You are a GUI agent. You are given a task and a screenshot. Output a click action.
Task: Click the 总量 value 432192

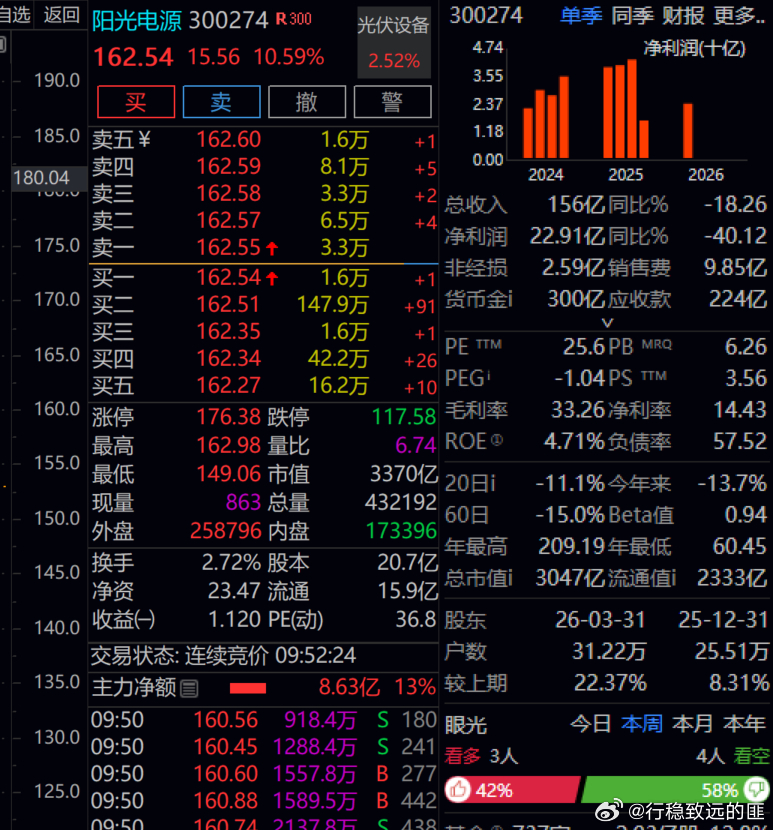coord(401,503)
